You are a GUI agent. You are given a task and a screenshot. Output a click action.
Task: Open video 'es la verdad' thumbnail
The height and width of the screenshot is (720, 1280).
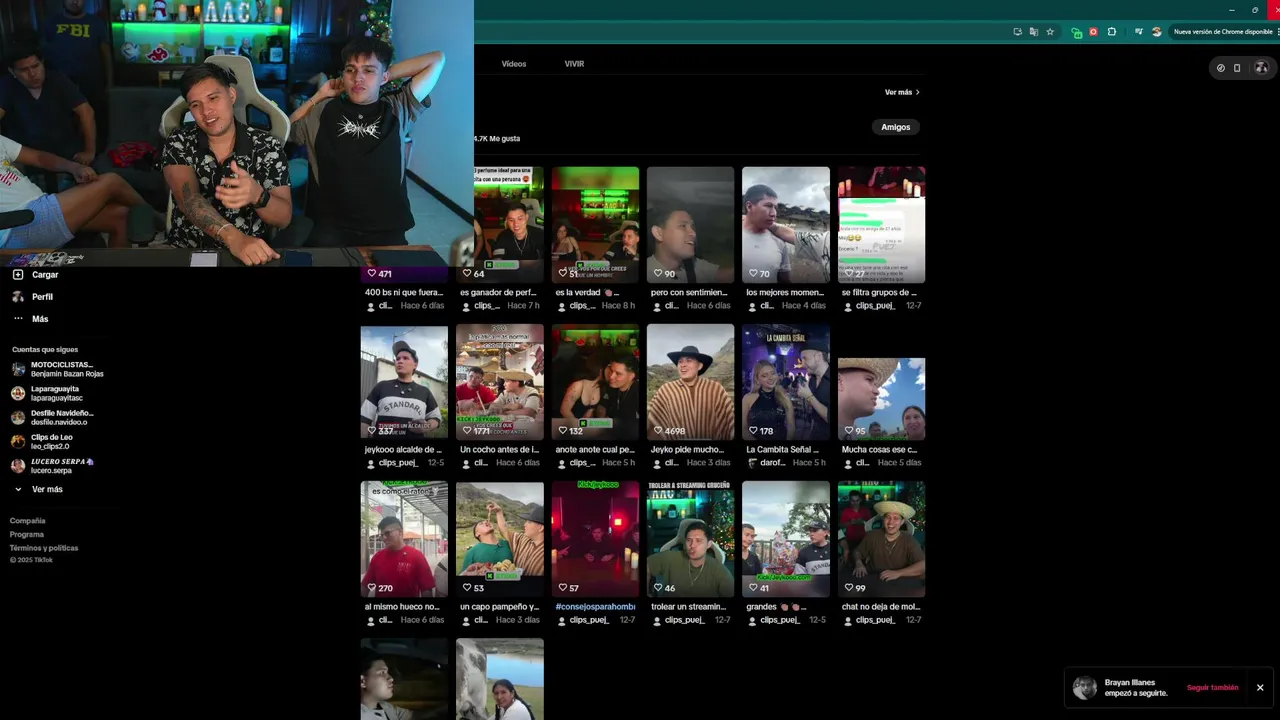[595, 225]
